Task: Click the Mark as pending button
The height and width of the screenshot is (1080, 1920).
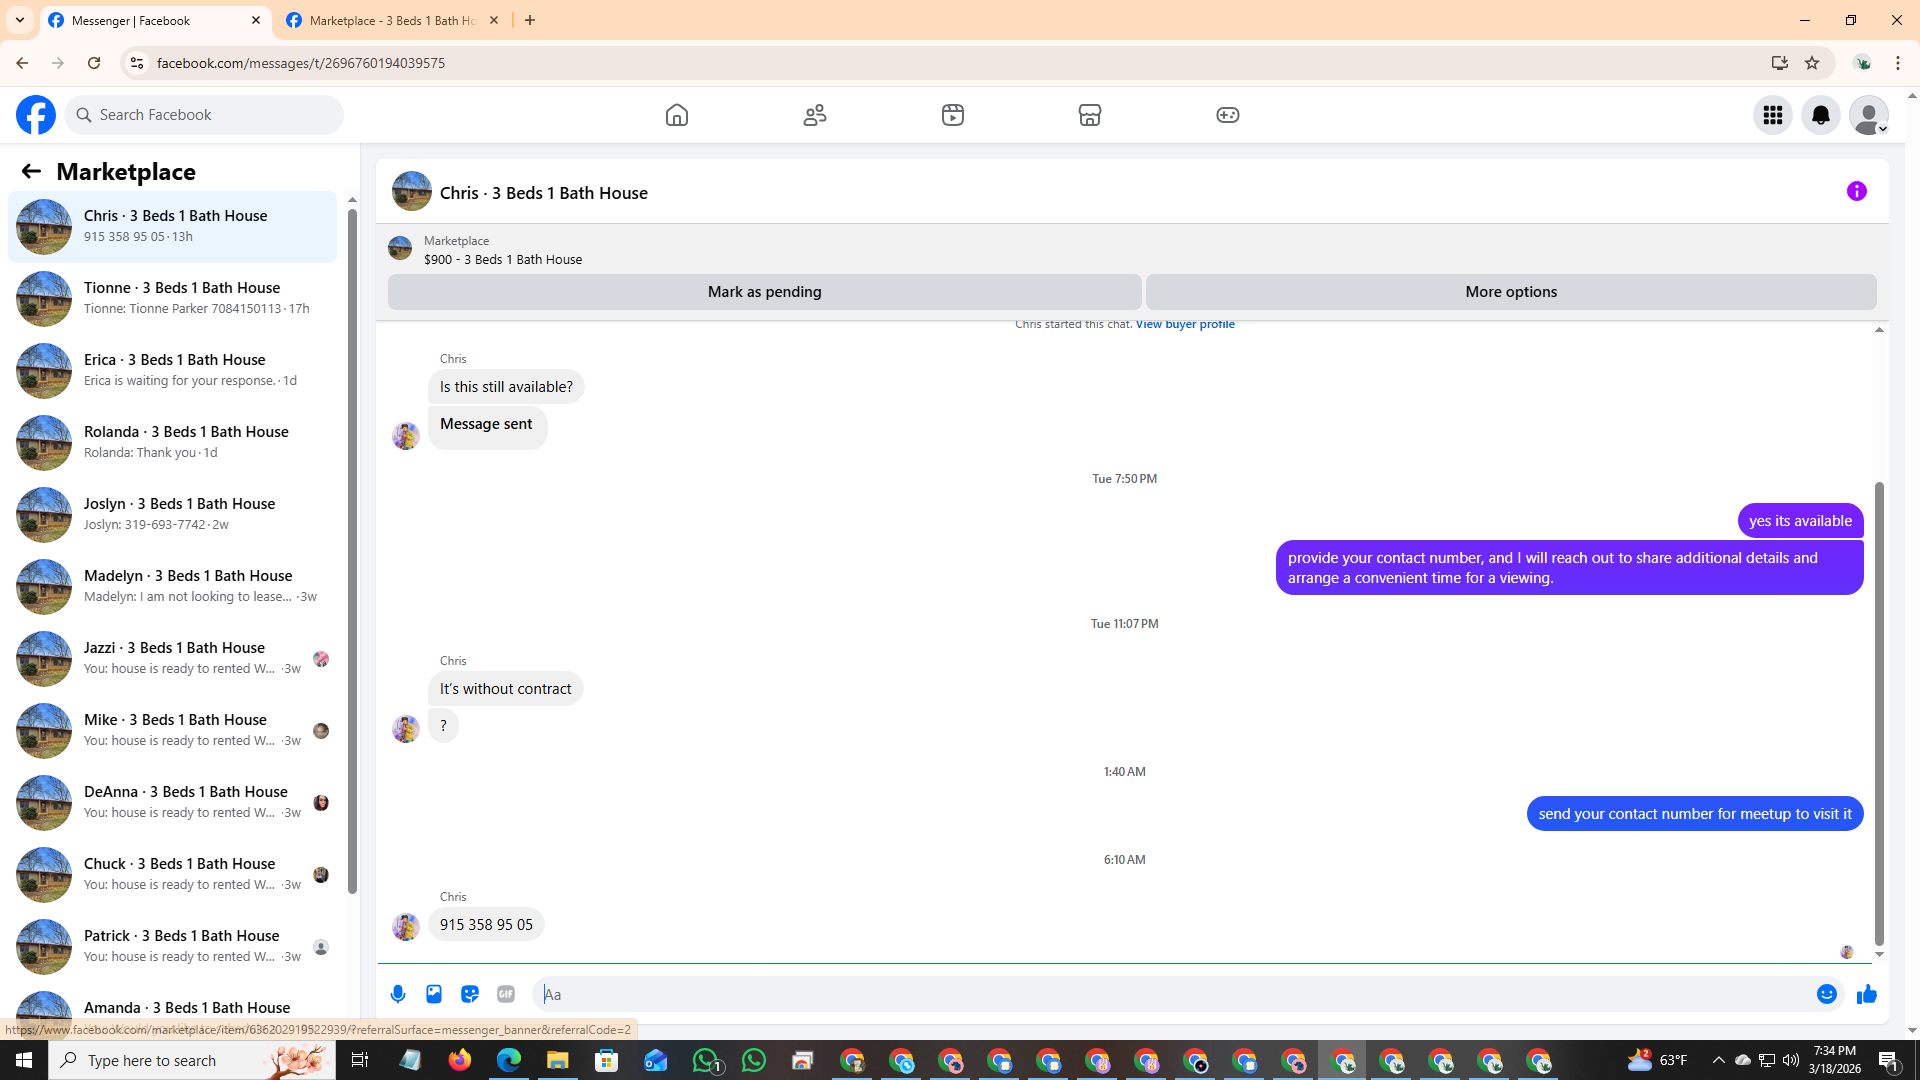Action: coord(764,292)
